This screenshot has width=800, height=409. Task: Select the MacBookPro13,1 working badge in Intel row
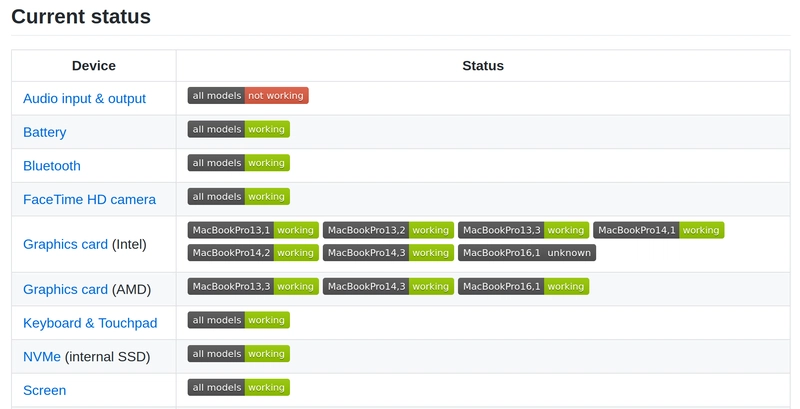pyautogui.click(x=253, y=230)
